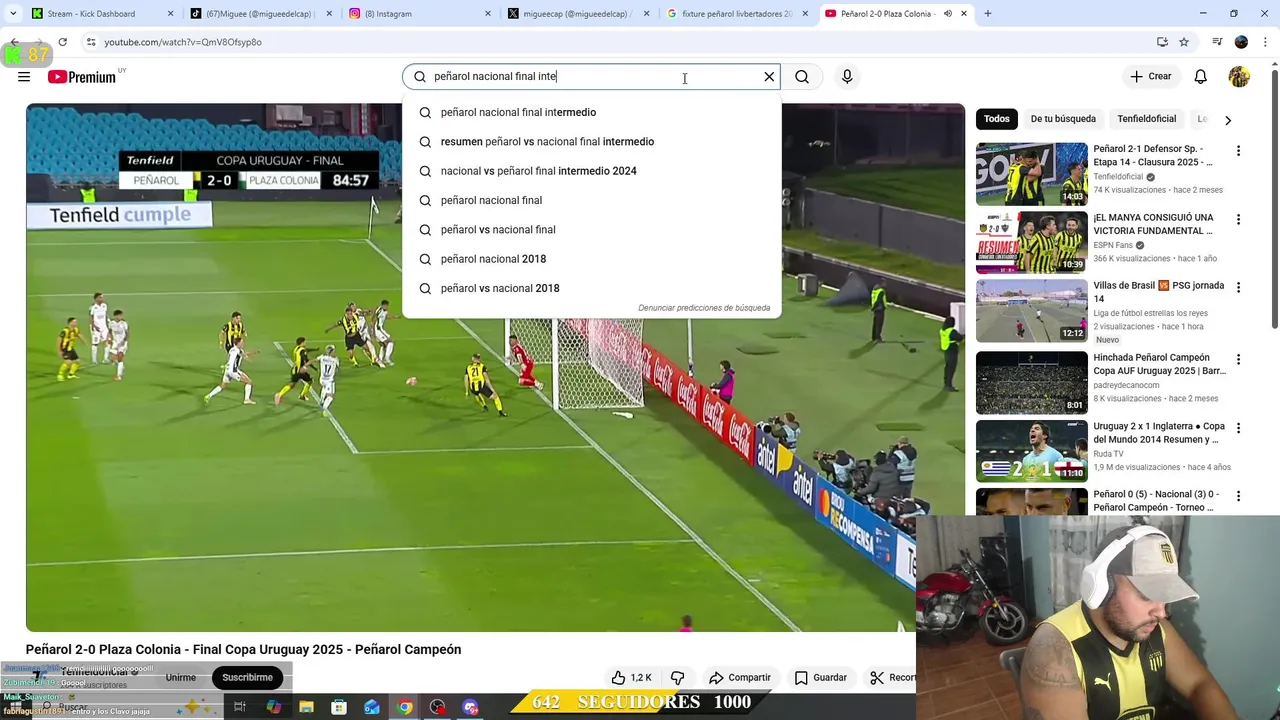
Task: Share the video via Compartir
Action: [x=739, y=677]
